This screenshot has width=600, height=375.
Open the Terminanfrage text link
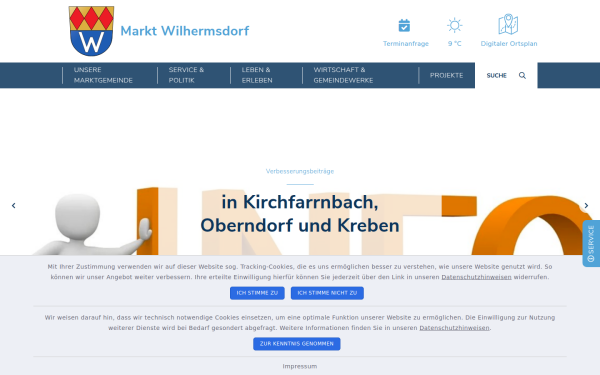pyautogui.click(x=406, y=44)
